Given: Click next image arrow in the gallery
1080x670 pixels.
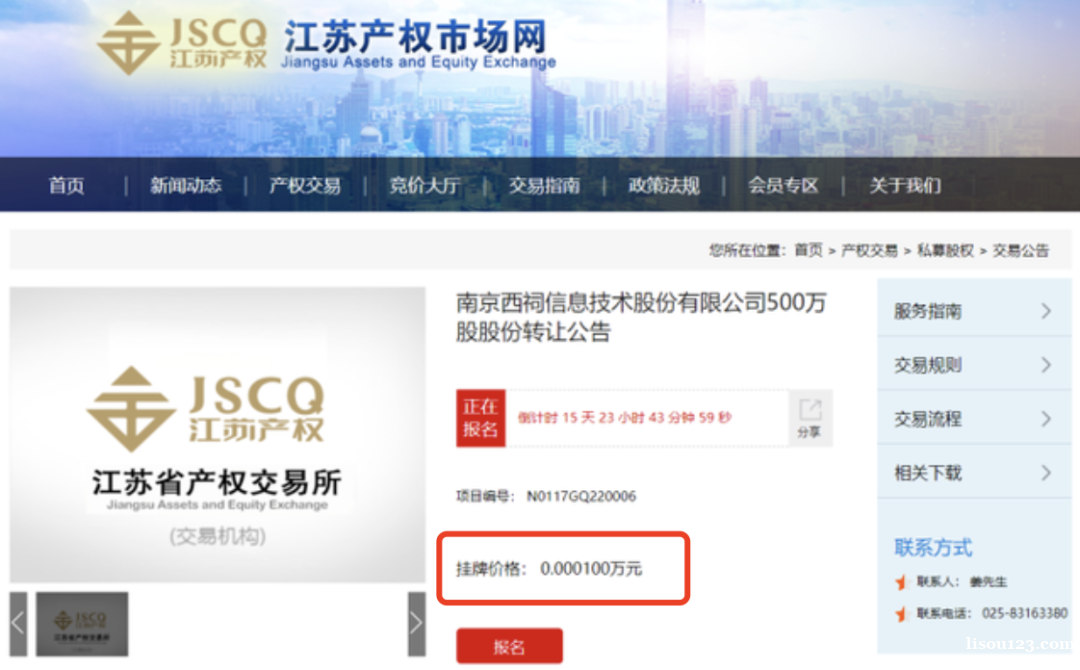Looking at the screenshot, I should coord(416,624).
